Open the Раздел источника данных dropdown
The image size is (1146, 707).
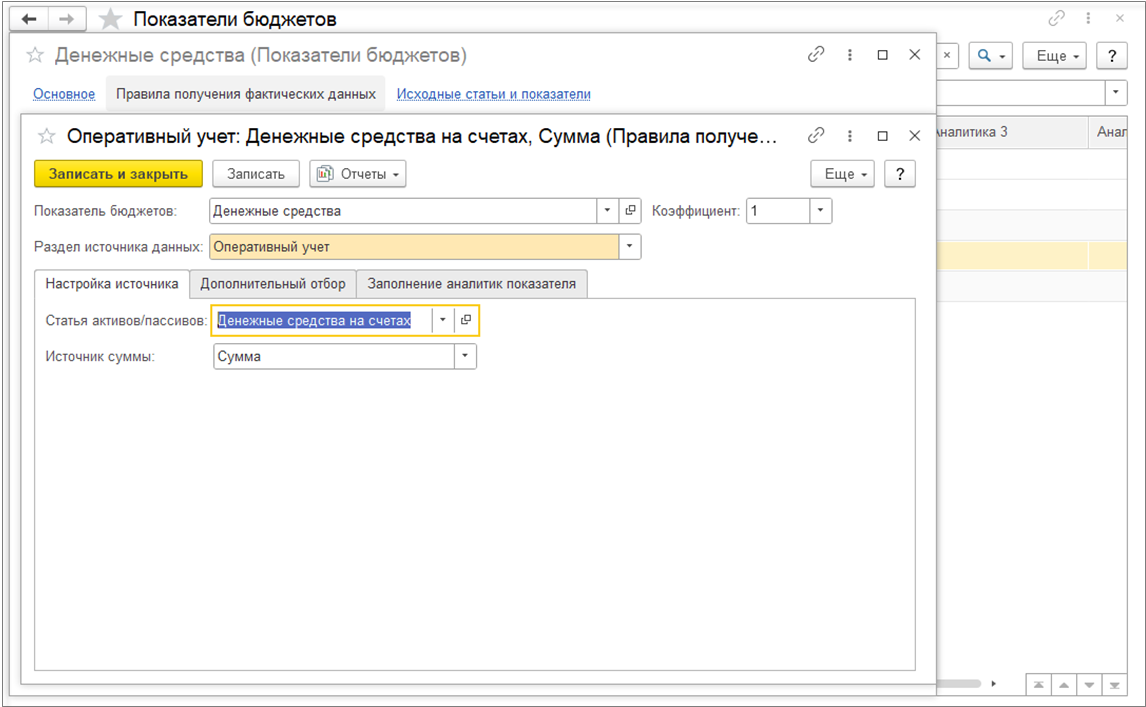630,246
